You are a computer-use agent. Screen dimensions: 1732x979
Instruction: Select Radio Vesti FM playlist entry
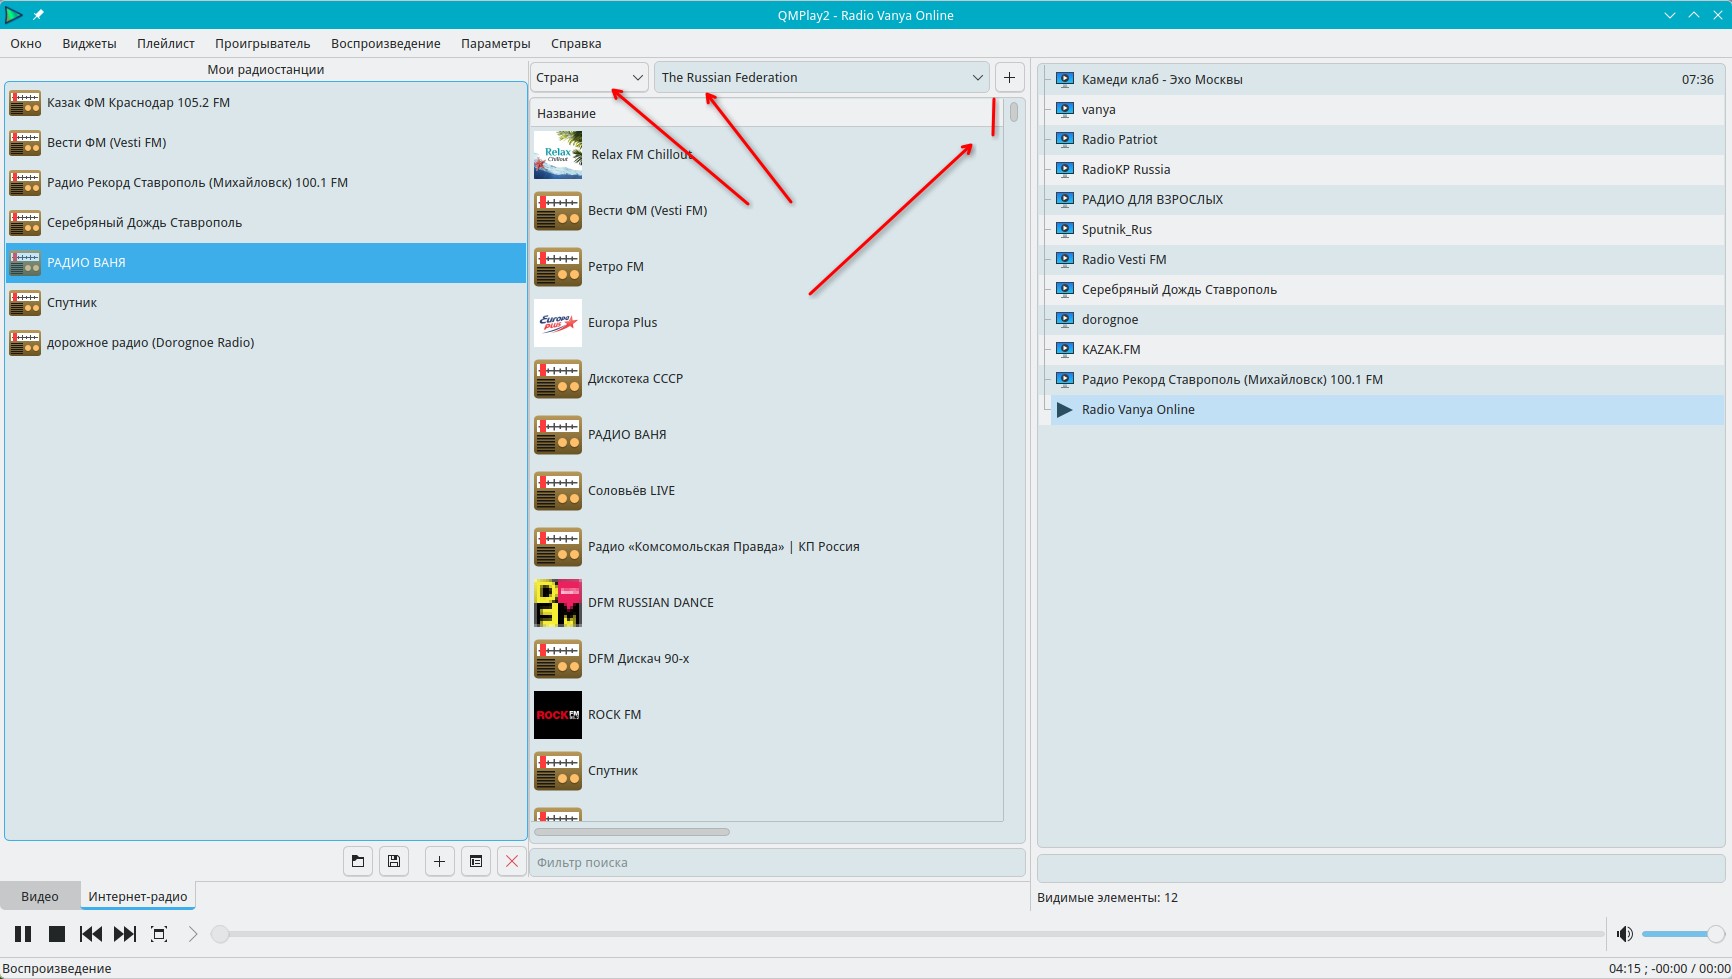(1387, 259)
